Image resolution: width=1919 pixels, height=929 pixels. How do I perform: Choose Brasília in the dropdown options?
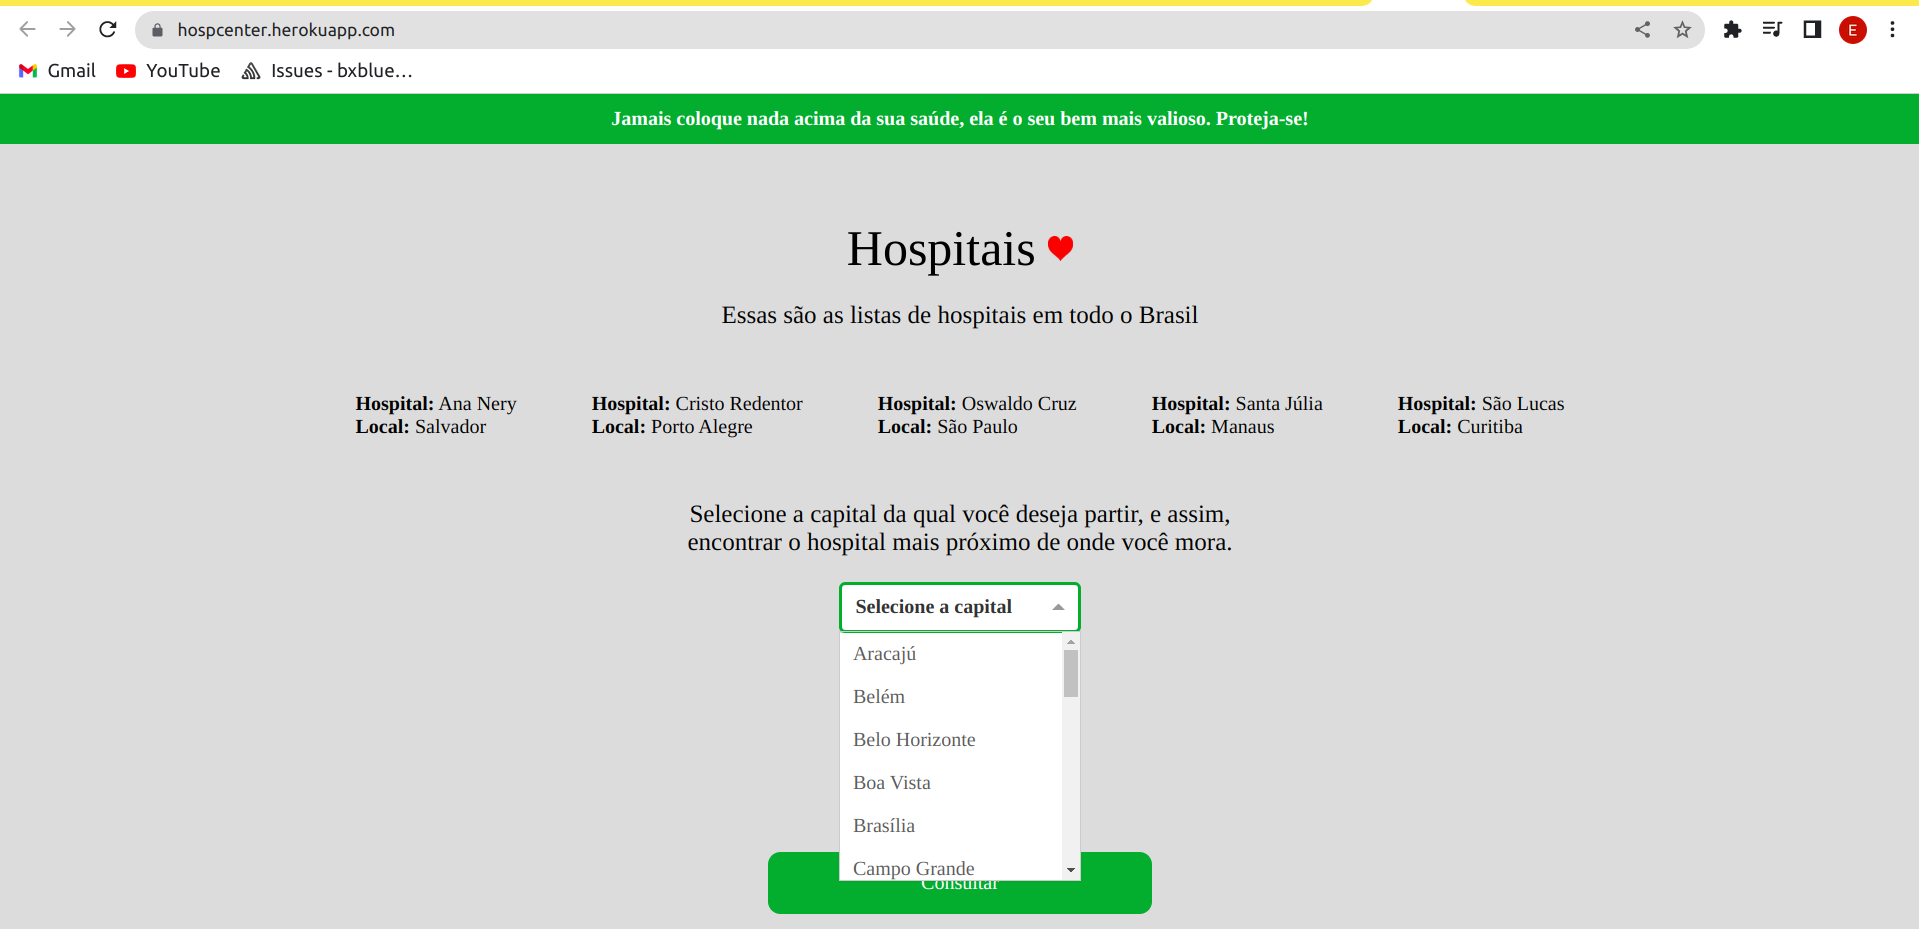[884, 825]
